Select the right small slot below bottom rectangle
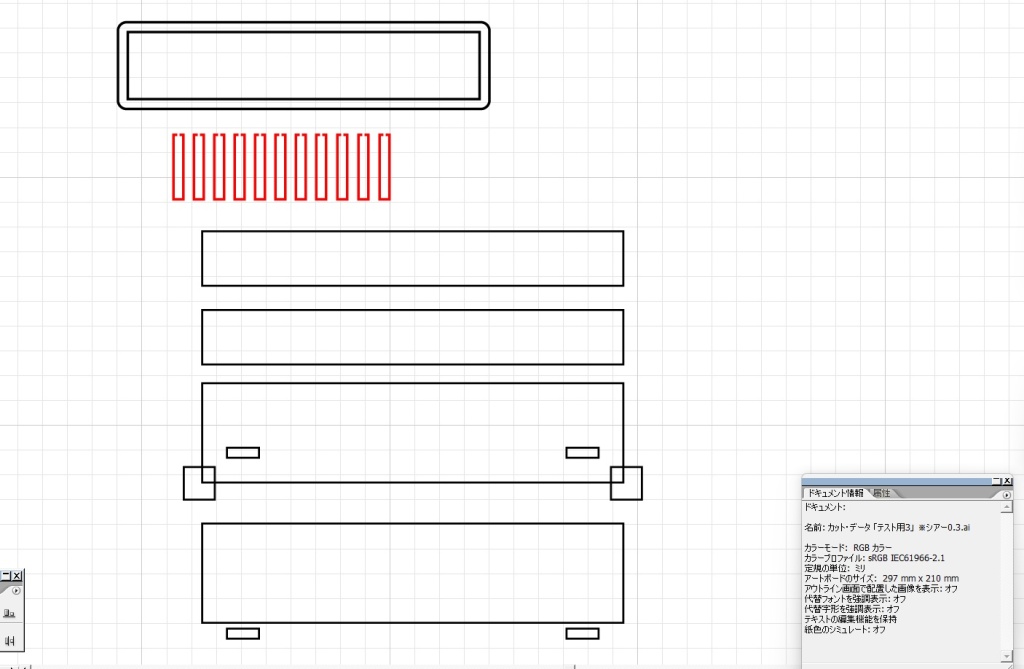 582,633
